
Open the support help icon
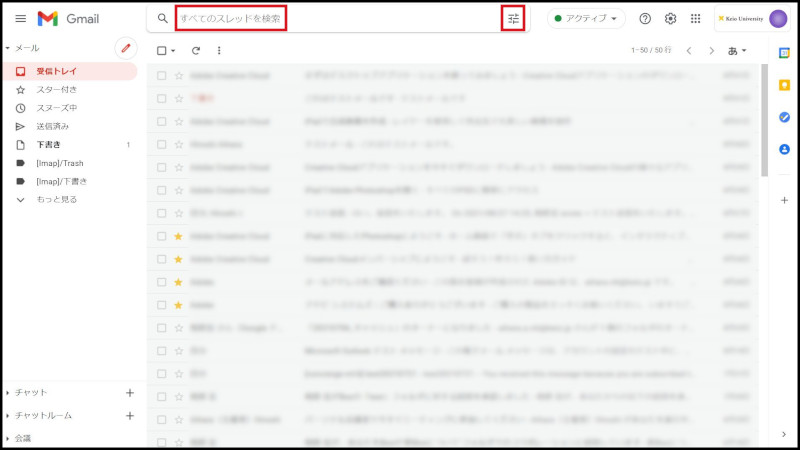[x=645, y=19]
